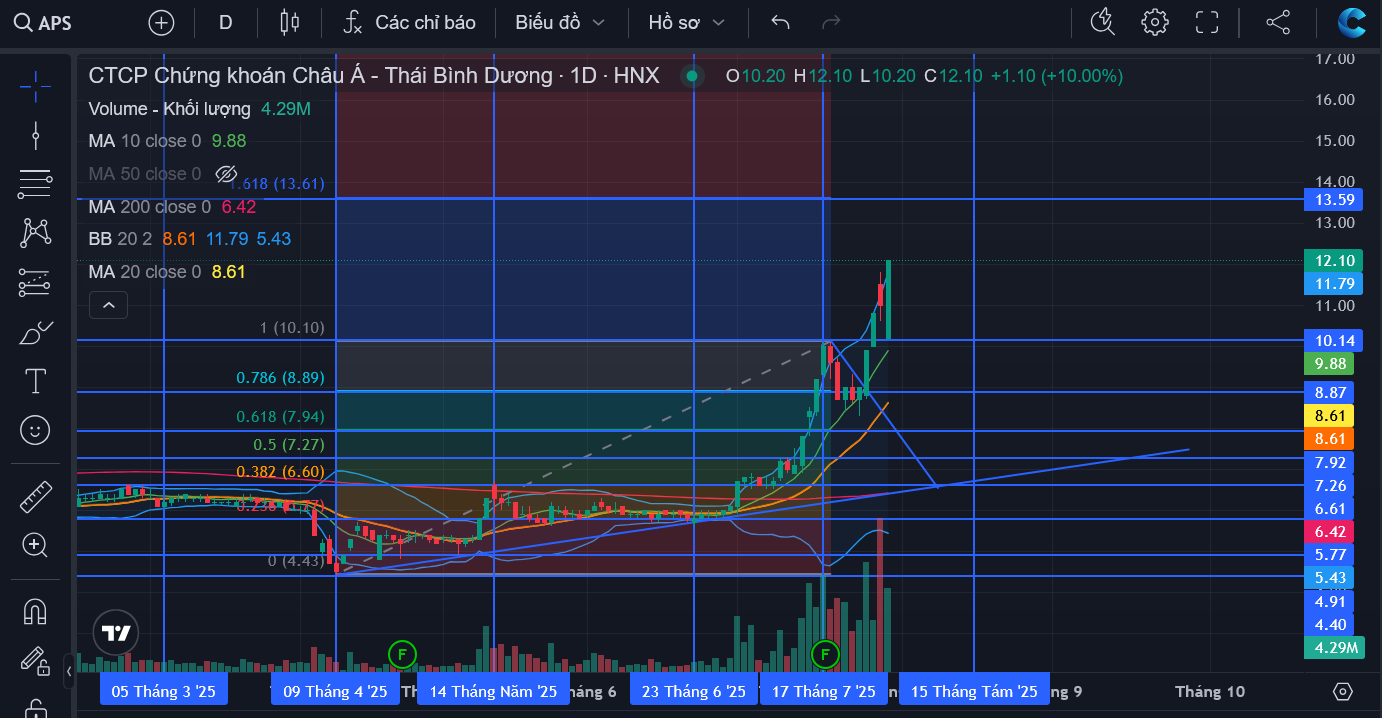Open the blue C logo at top right
The width and height of the screenshot is (1382, 718).
point(1352,22)
